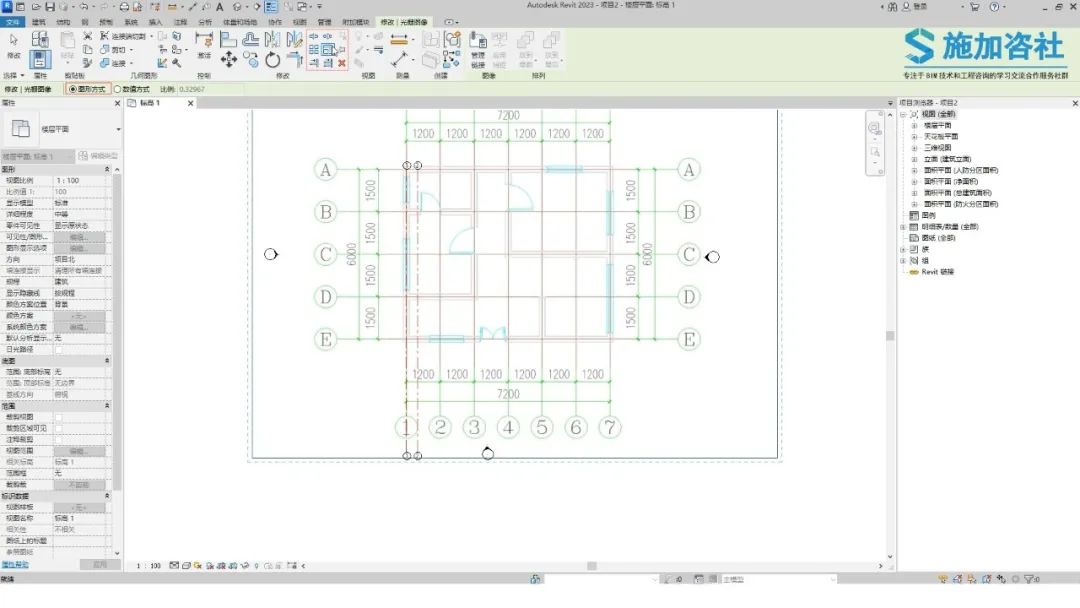Select the Rotate tool in the ribbon
The width and height of the screenshot is (1080, 608).
click(x=273, y=60)
